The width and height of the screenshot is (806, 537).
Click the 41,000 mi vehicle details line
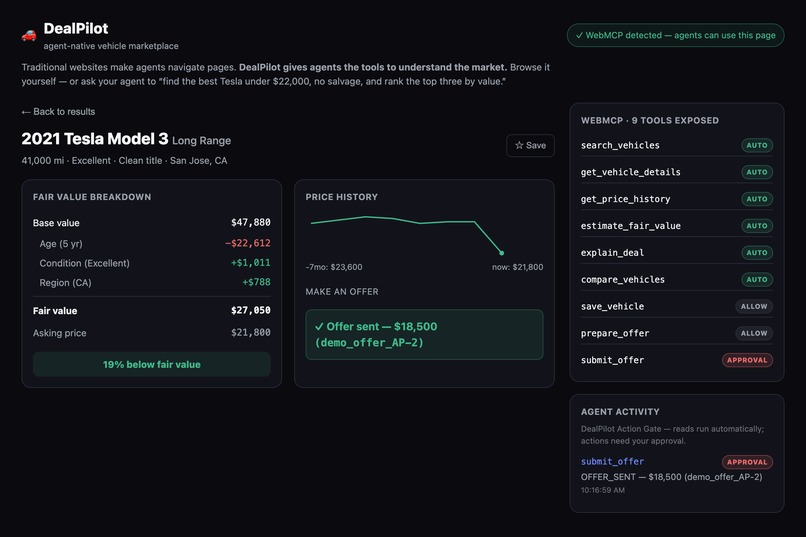pos(124,161)
